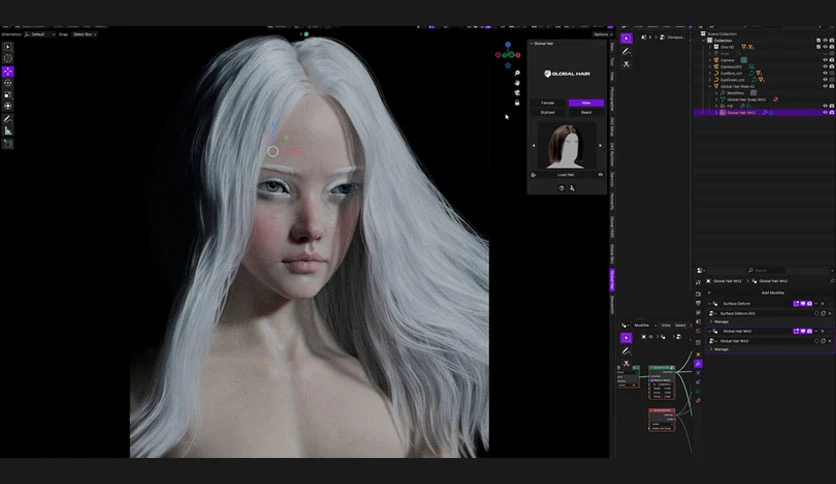836x484 pixels.
Task: Click the Add Modifier button
Action: [772, 293]
